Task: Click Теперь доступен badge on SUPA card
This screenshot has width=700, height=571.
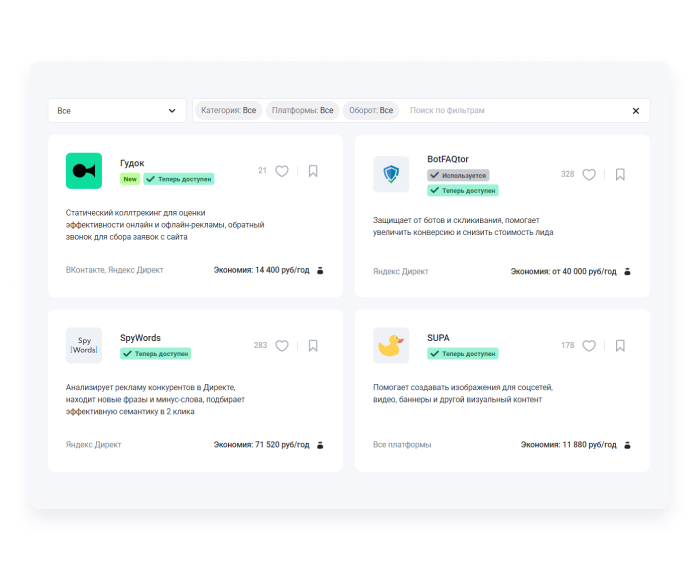Action: coord(463,354)
